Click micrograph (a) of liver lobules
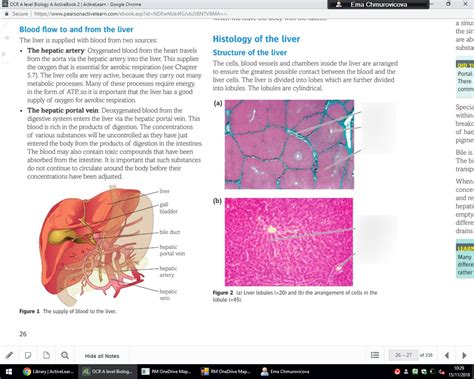The height and width of the screenshot is (379, 474). tap(289, 144)
